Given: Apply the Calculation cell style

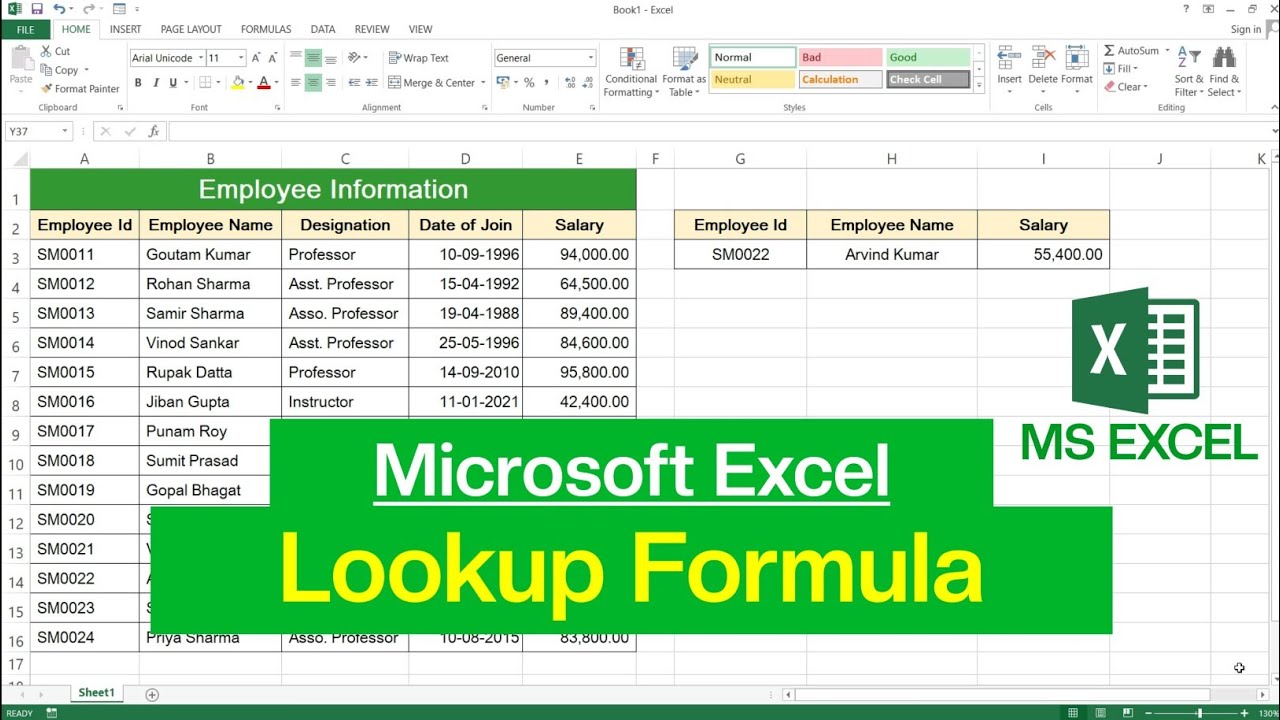Looking at the screenshot, I should tap(840, 80).
